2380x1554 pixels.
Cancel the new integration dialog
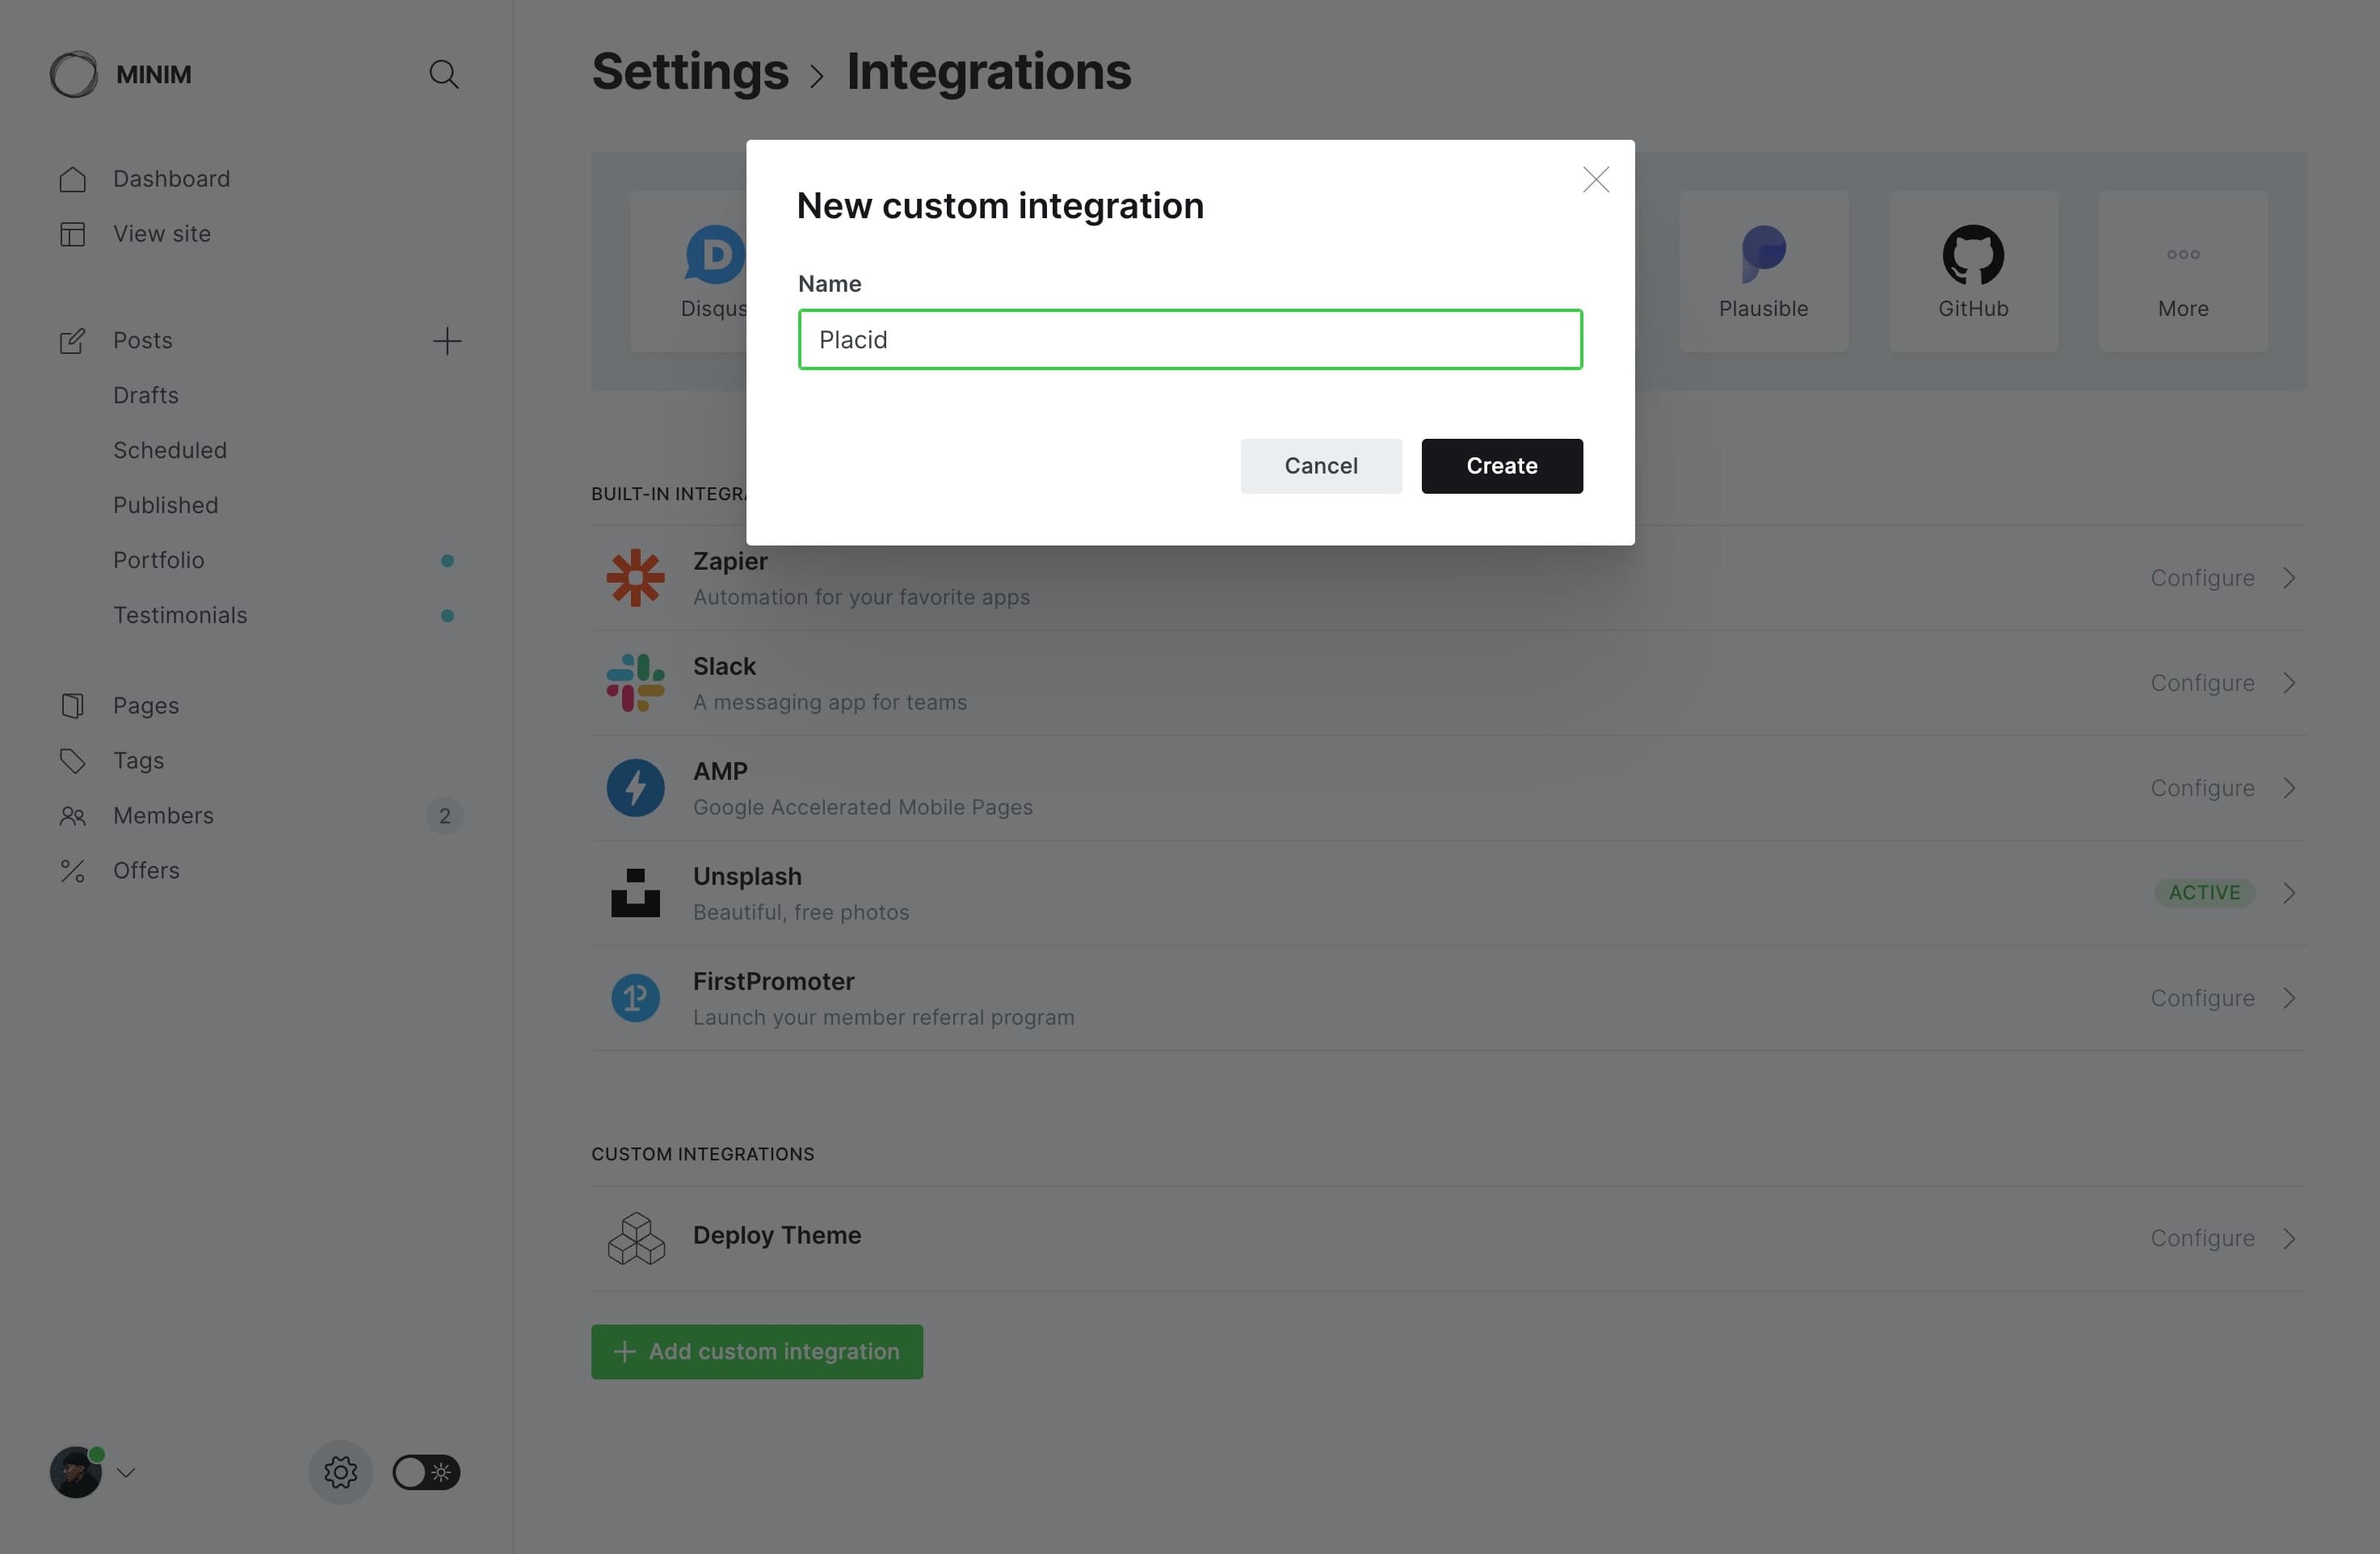coord(1320,466)
